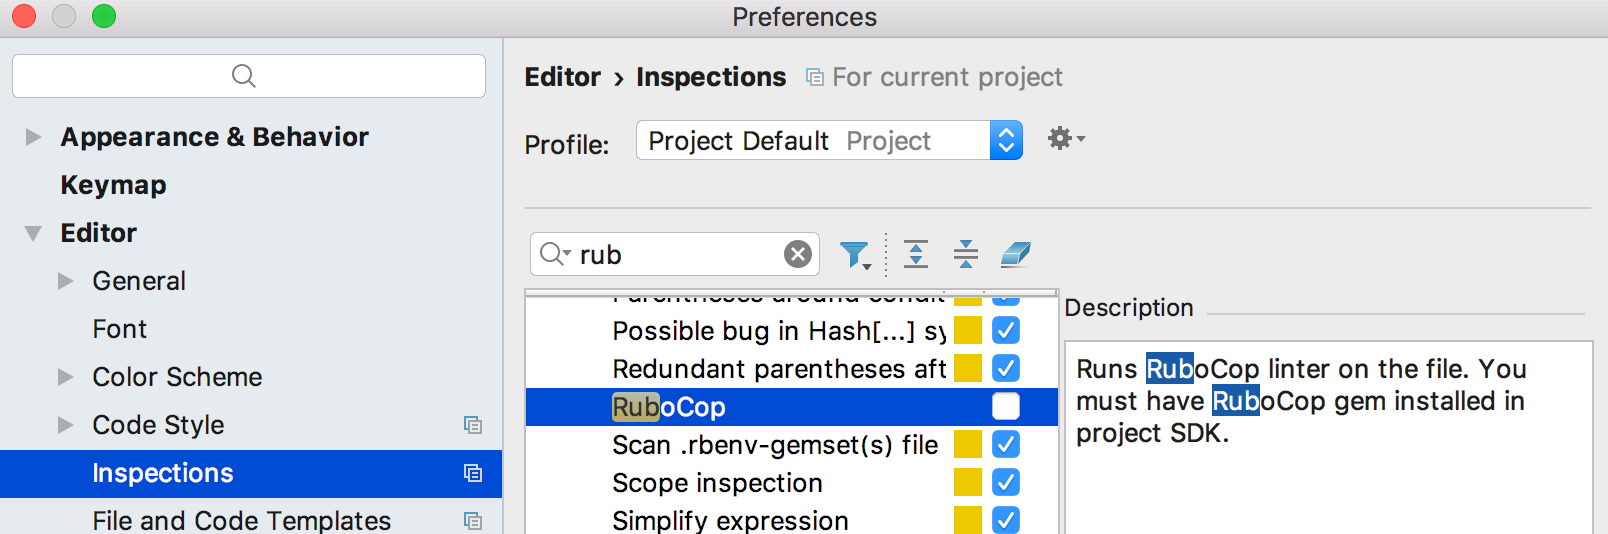Viewport: 1608px width, 534px height.
Task: Click the Expand All inspections icon
Action: point(916,254)
